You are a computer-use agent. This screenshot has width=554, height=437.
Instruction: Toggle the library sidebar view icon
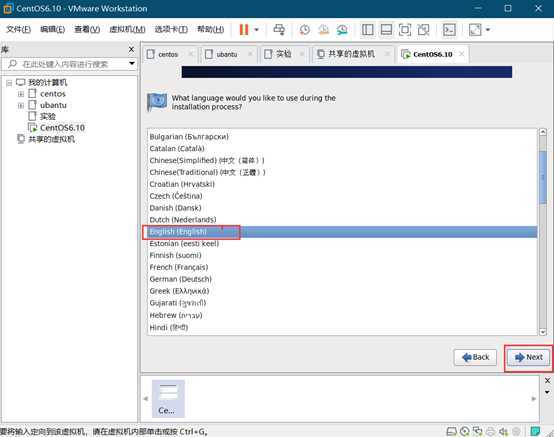368,30
